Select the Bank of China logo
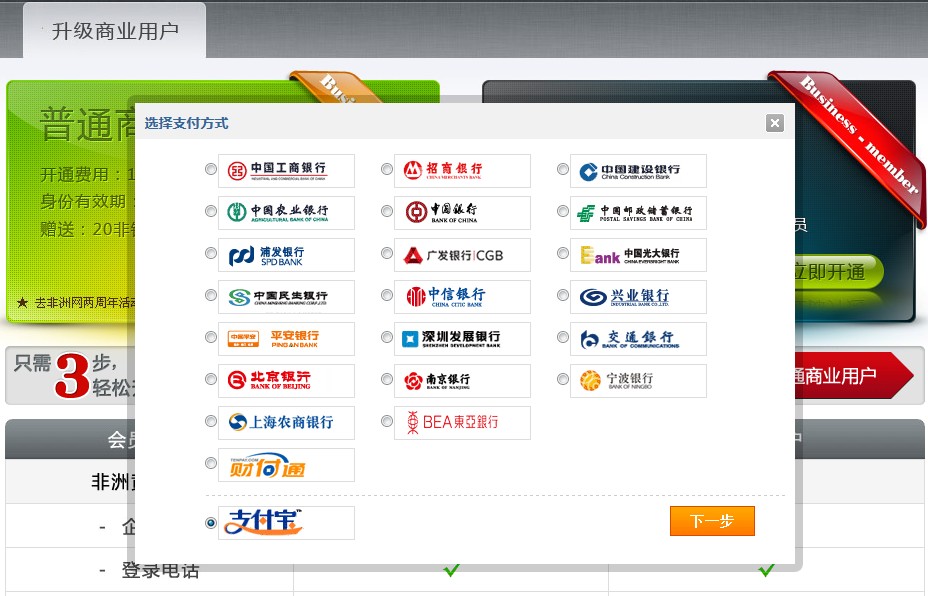 click(462, 212)
